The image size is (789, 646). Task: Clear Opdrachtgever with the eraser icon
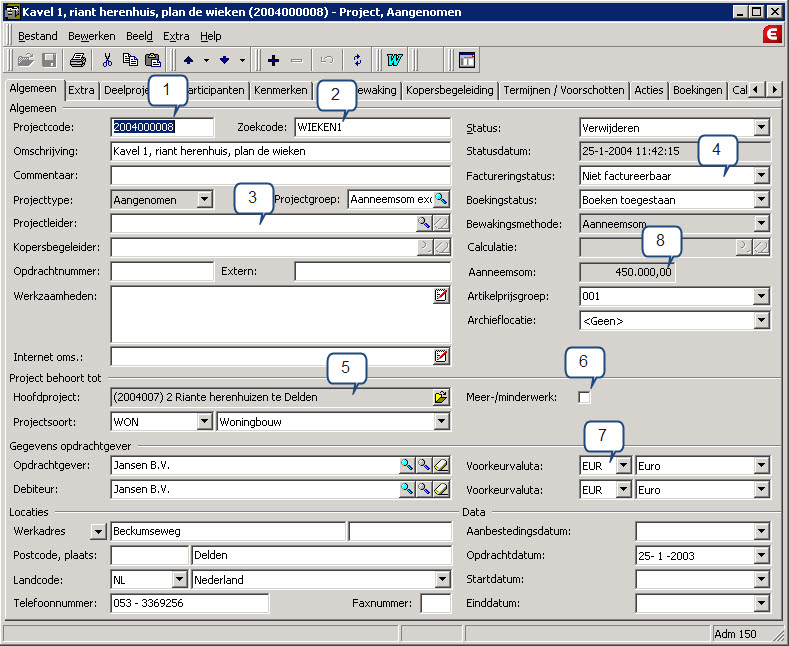(441, 465)
